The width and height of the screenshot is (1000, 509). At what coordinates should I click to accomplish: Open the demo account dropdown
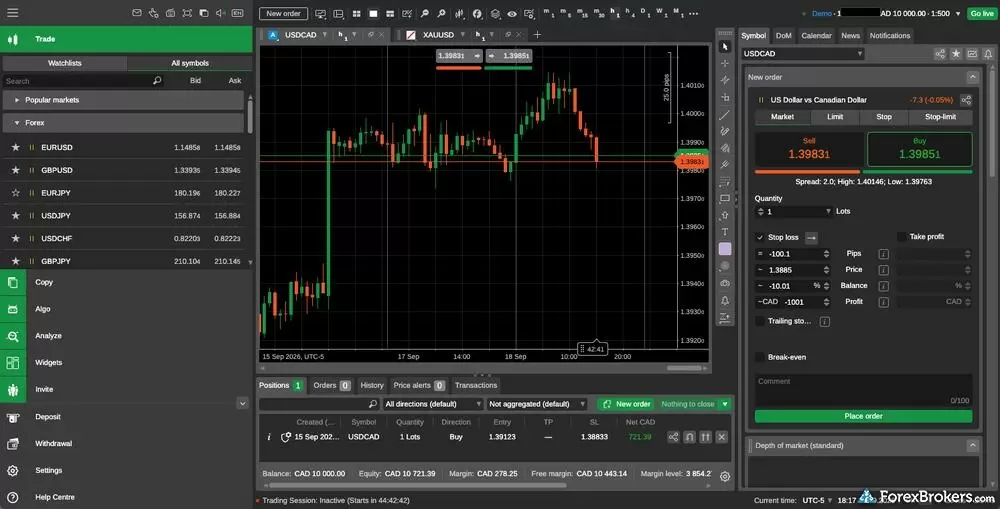(958, 13)
